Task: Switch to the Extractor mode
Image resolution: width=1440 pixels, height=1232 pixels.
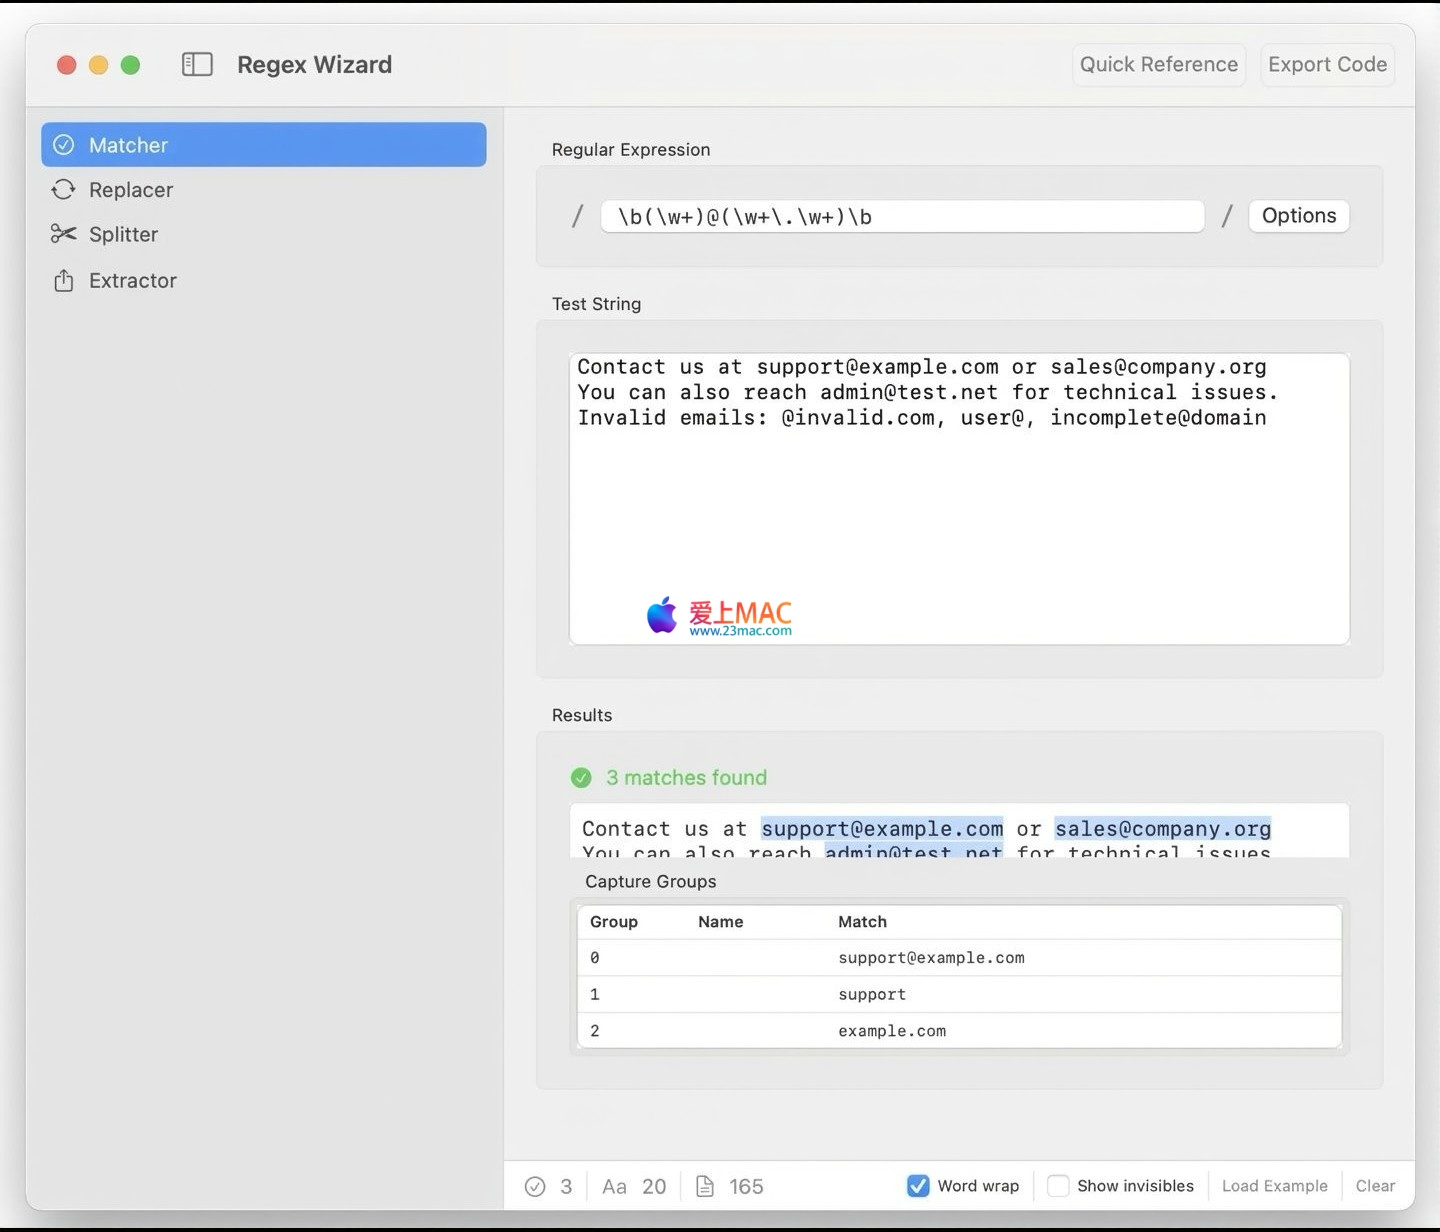Action: tap(133, 281)
